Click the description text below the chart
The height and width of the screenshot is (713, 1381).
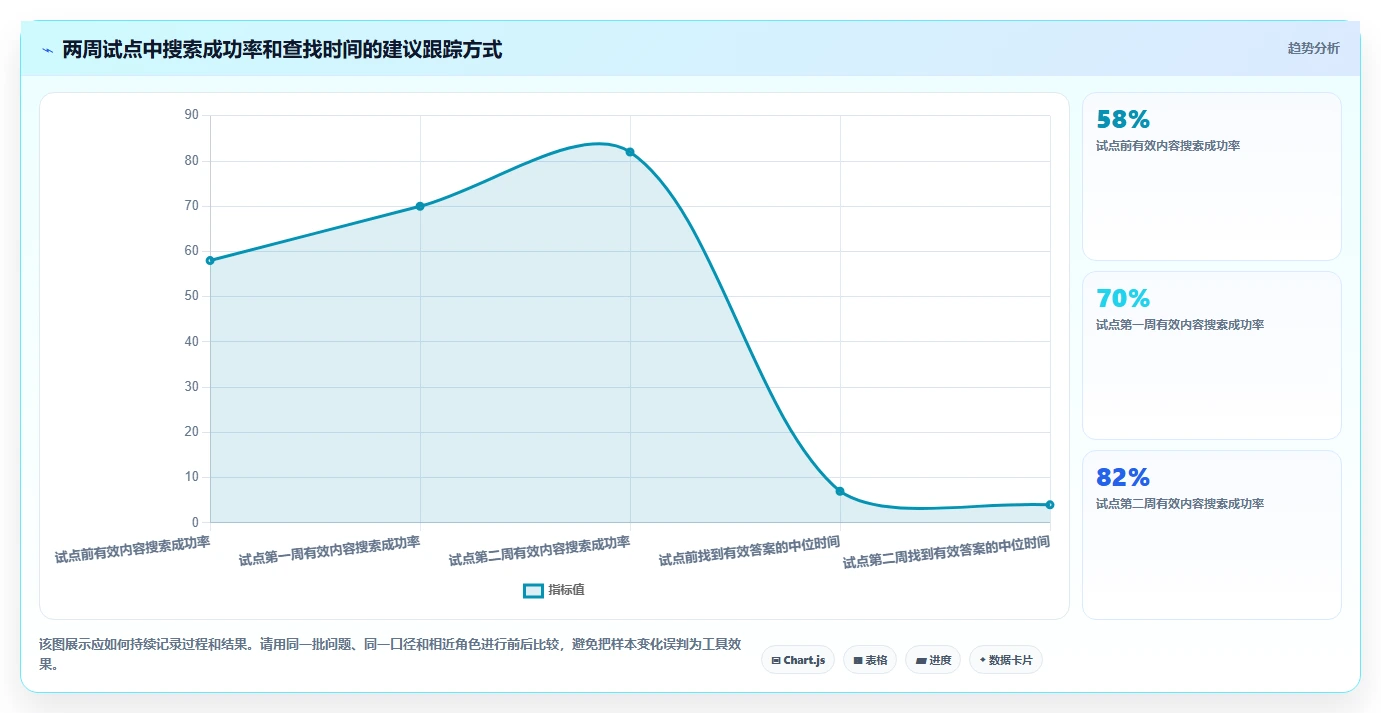tap(390, 653)
